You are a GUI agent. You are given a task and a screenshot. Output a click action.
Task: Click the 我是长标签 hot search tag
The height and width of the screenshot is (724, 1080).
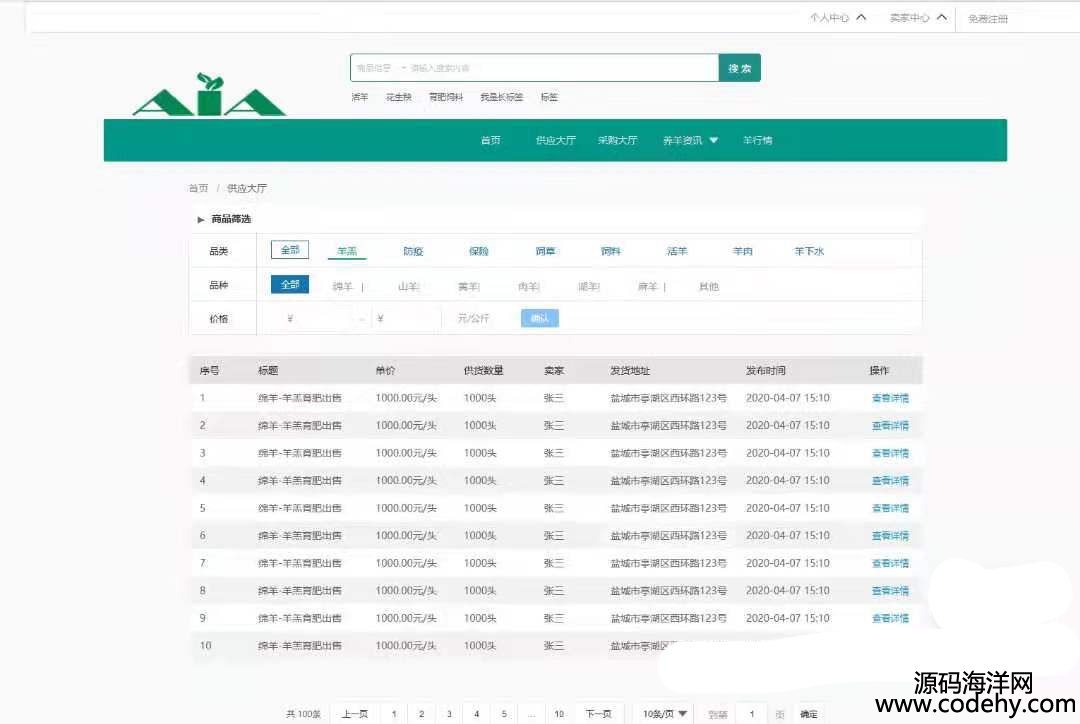[501, 97]
